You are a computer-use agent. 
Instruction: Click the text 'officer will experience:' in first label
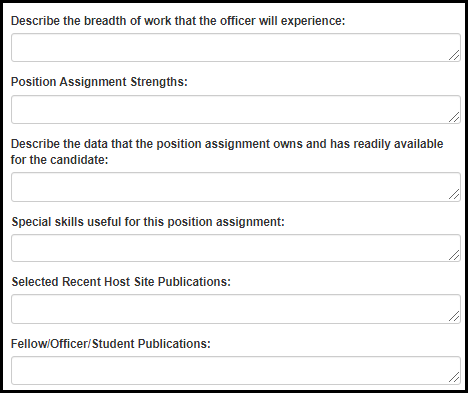[x=283, y=21]
